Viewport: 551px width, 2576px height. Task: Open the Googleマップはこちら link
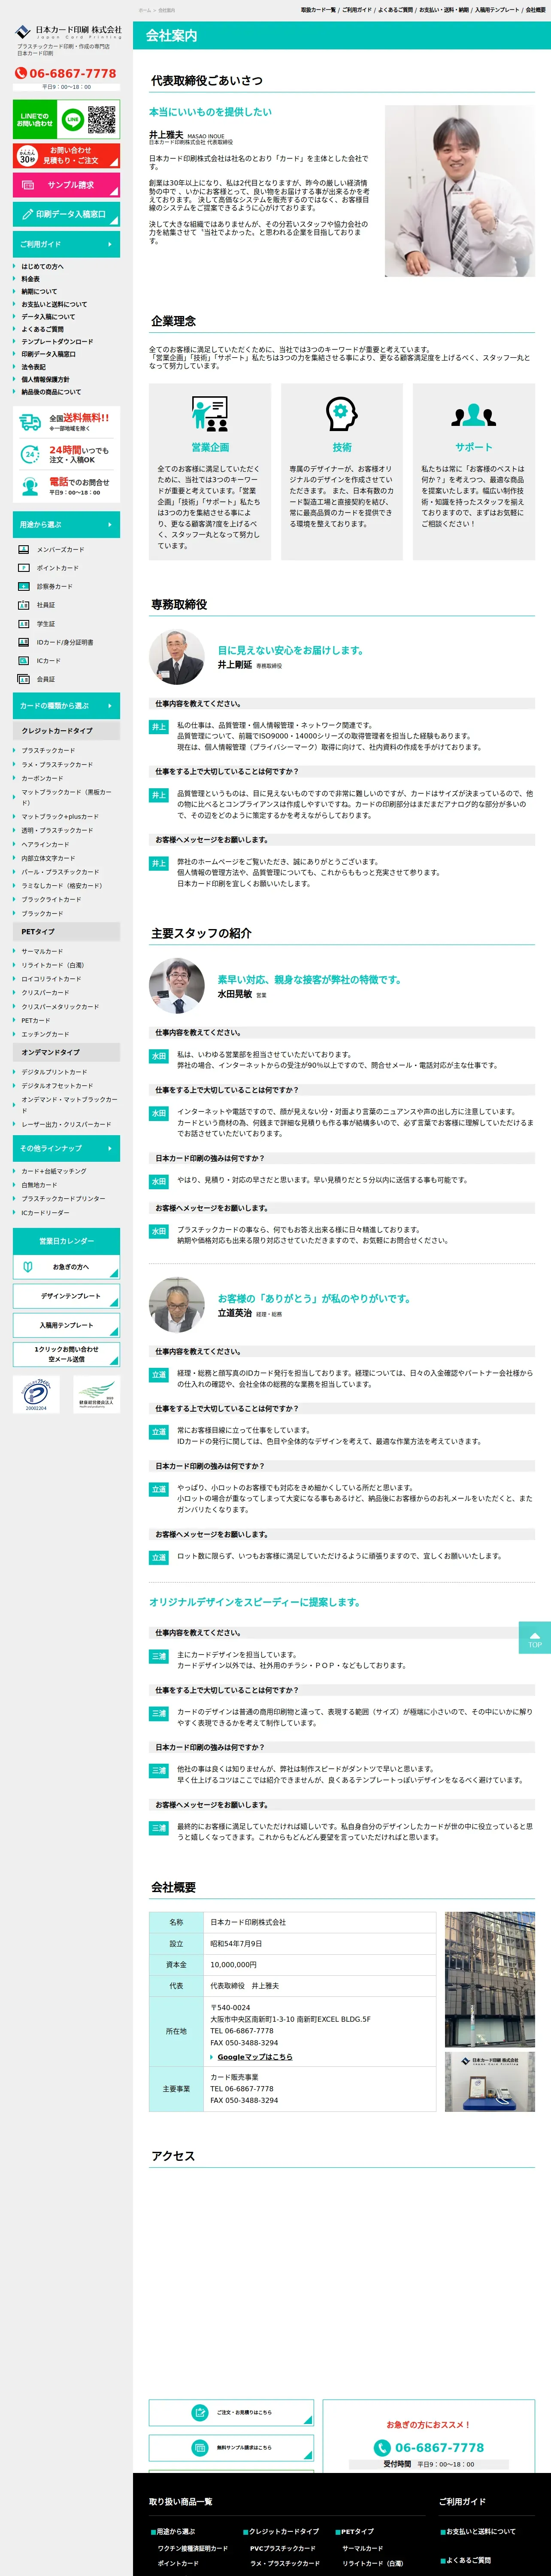255,2057
